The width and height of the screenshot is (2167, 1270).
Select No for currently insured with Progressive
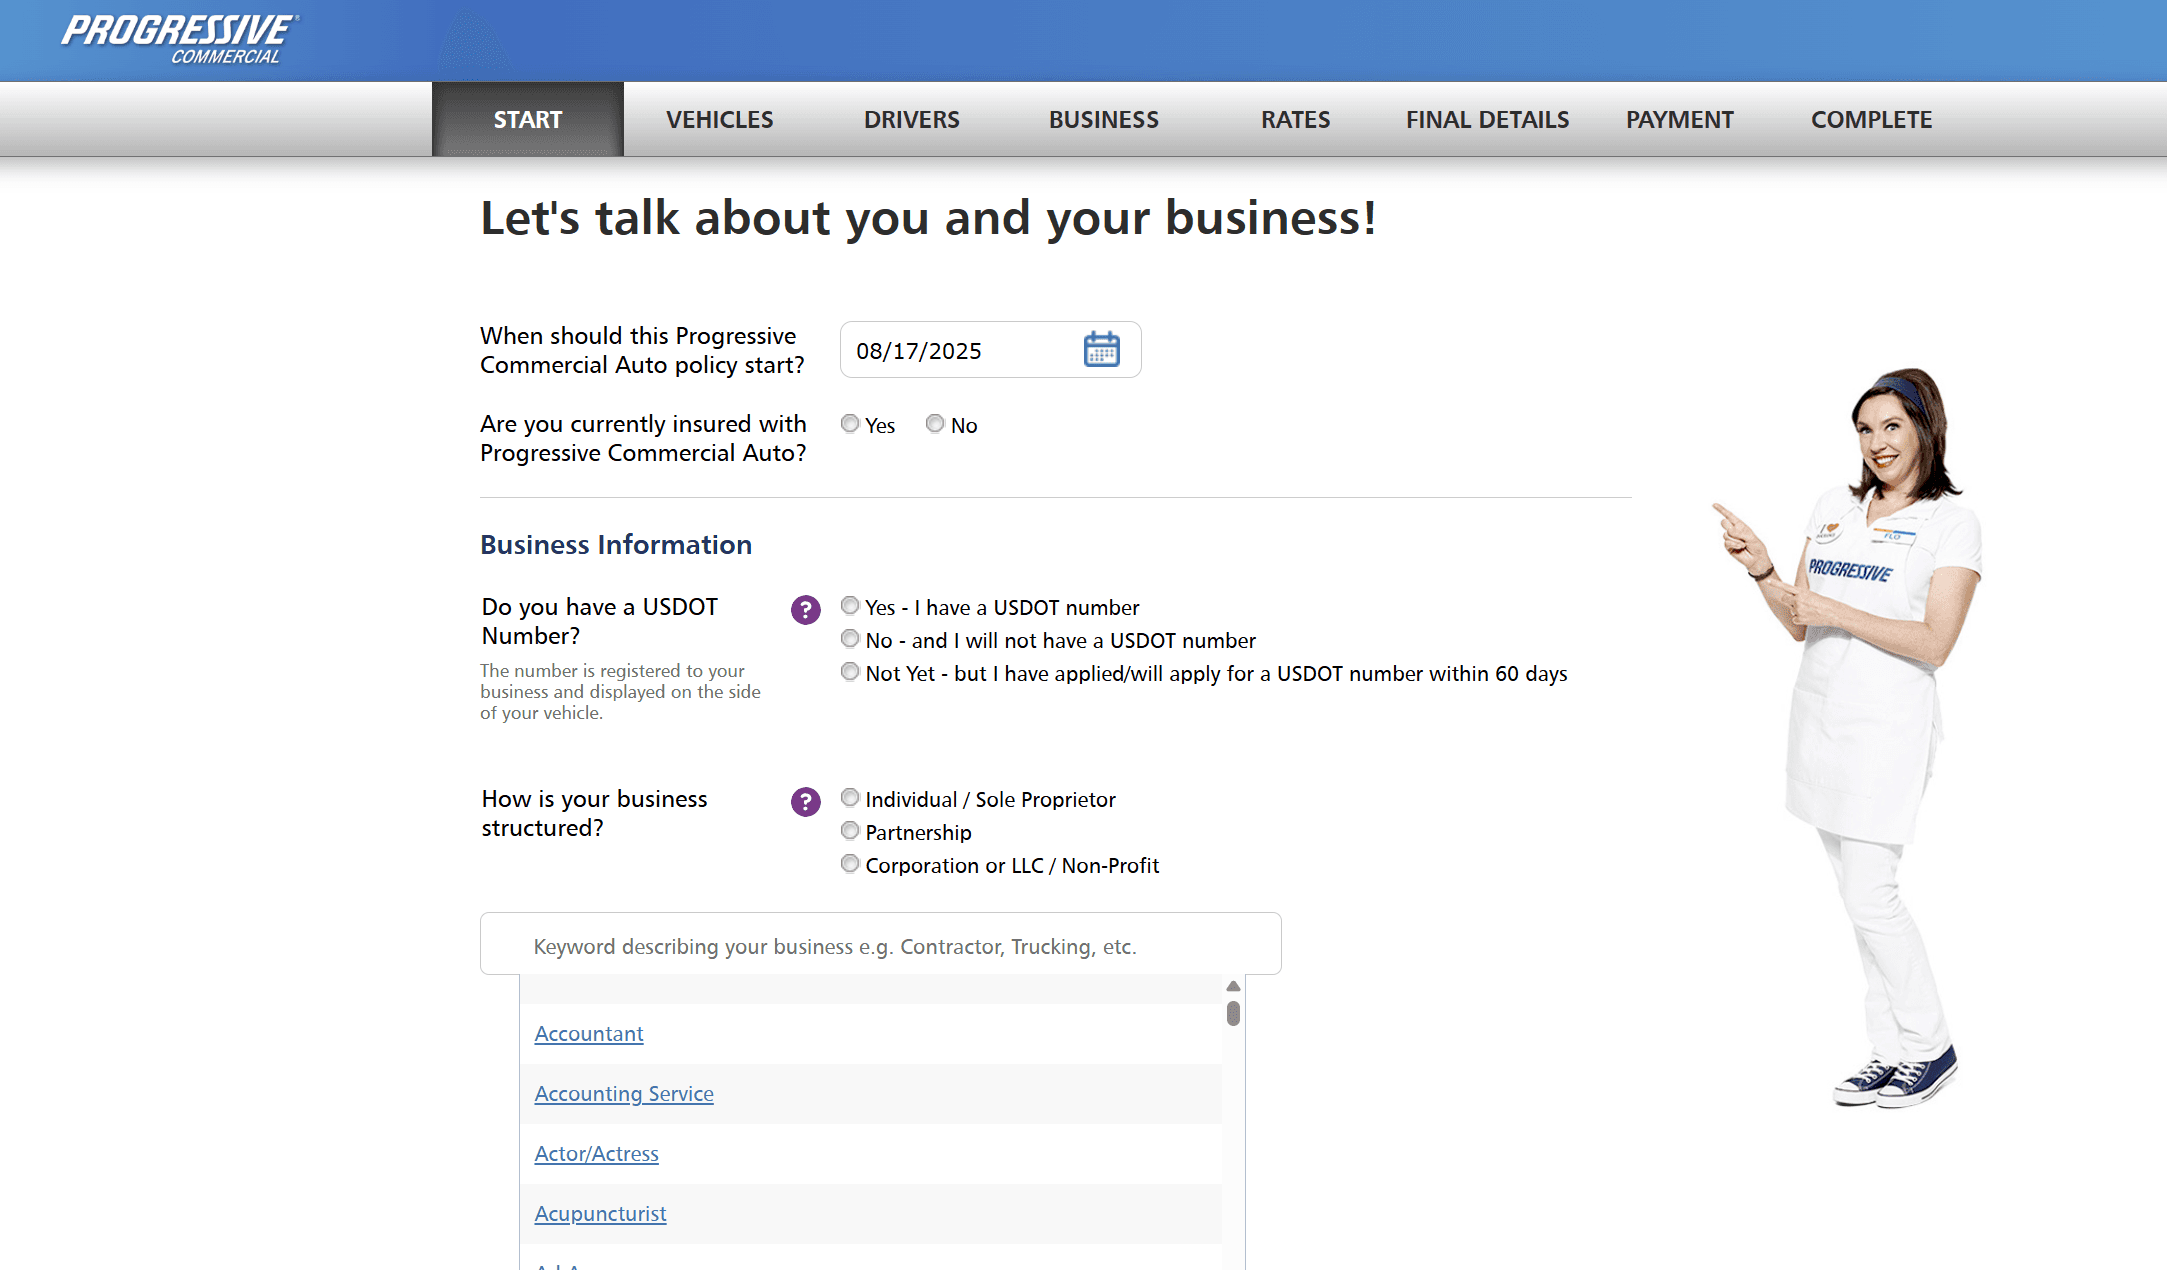935,424
